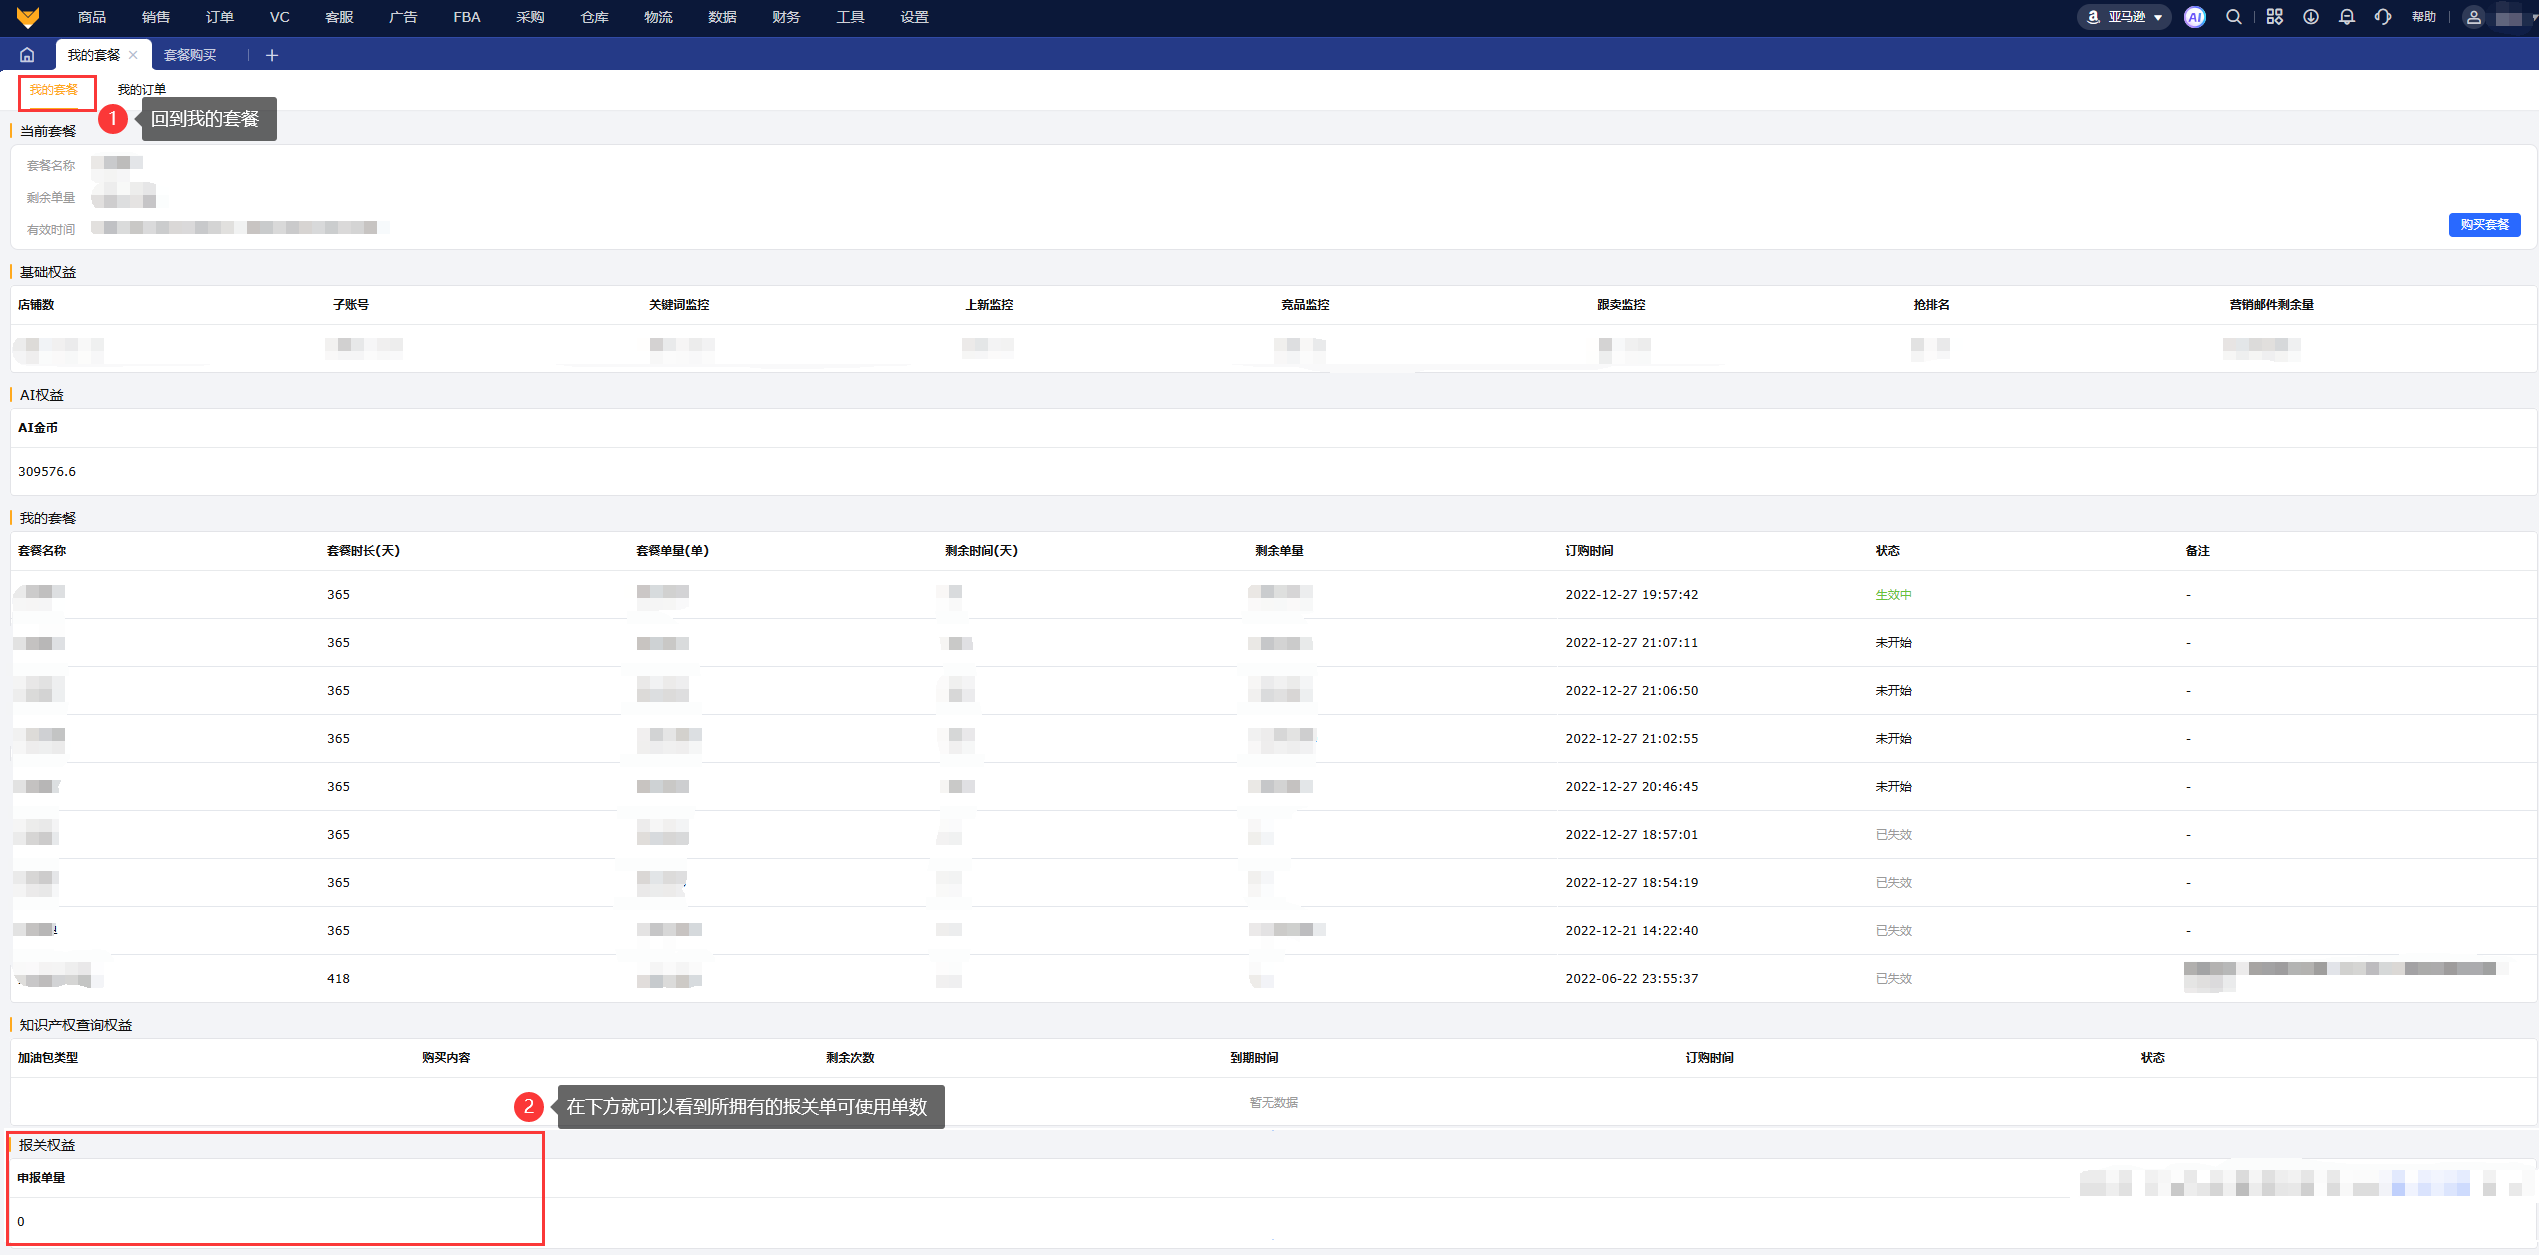
Task: Open the 财务 menu
Action: [786, 17]
